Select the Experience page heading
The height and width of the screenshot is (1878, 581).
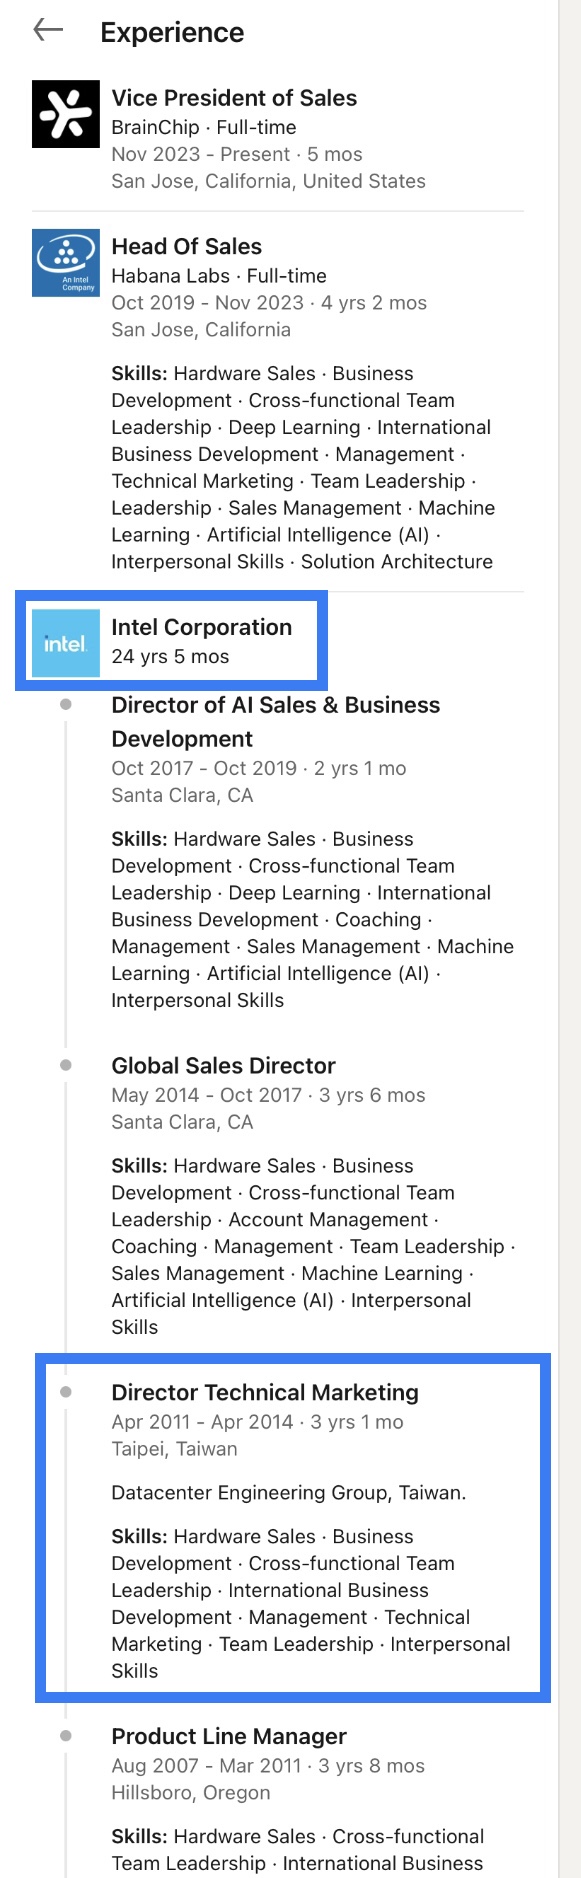click(172, 33)
